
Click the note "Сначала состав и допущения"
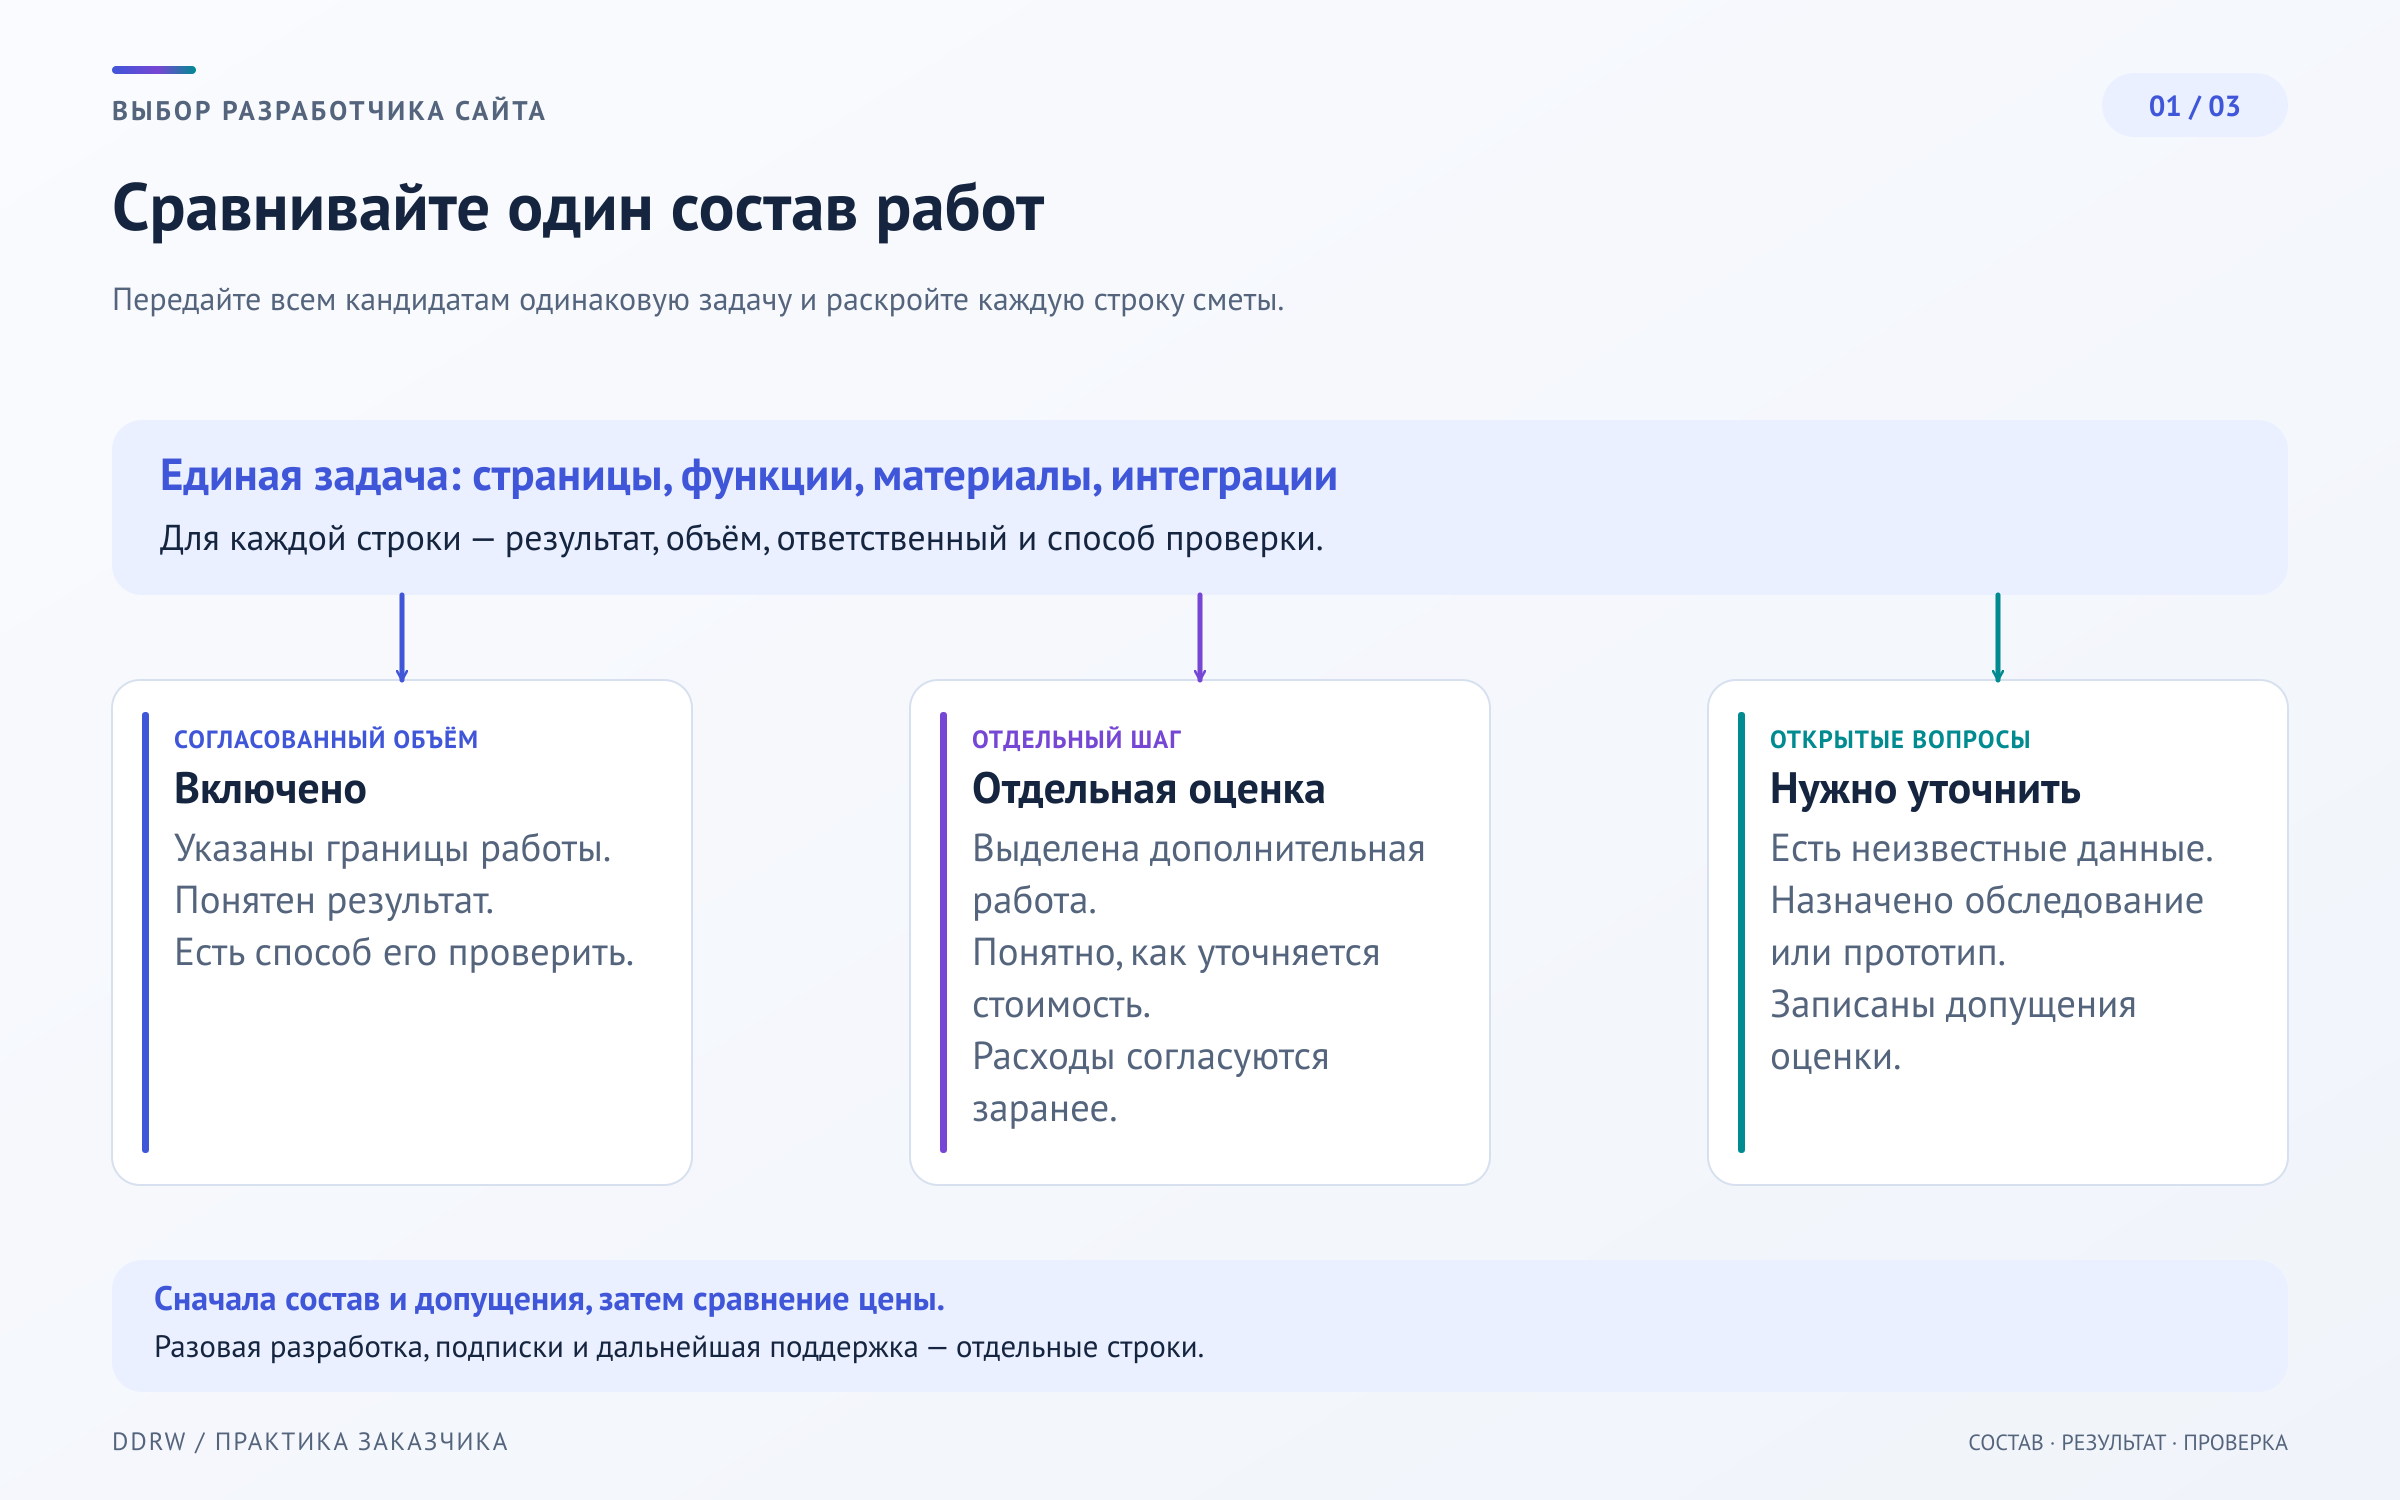pyautogui.click(x=549, y=1299)
